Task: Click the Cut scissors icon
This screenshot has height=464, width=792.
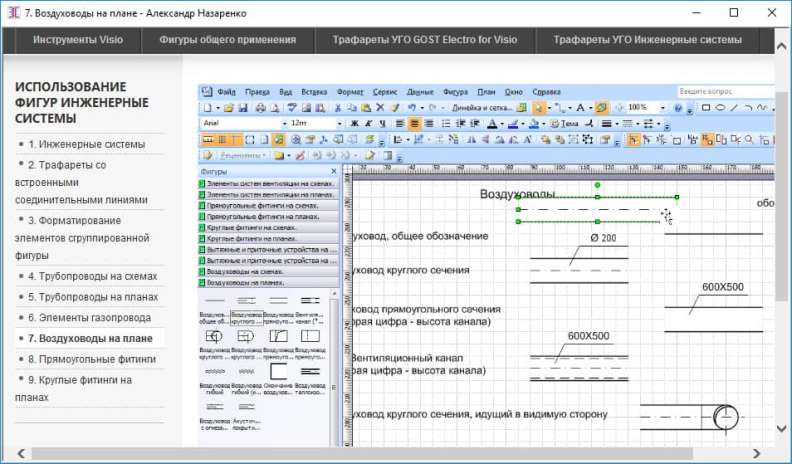Action: (338, 108)
